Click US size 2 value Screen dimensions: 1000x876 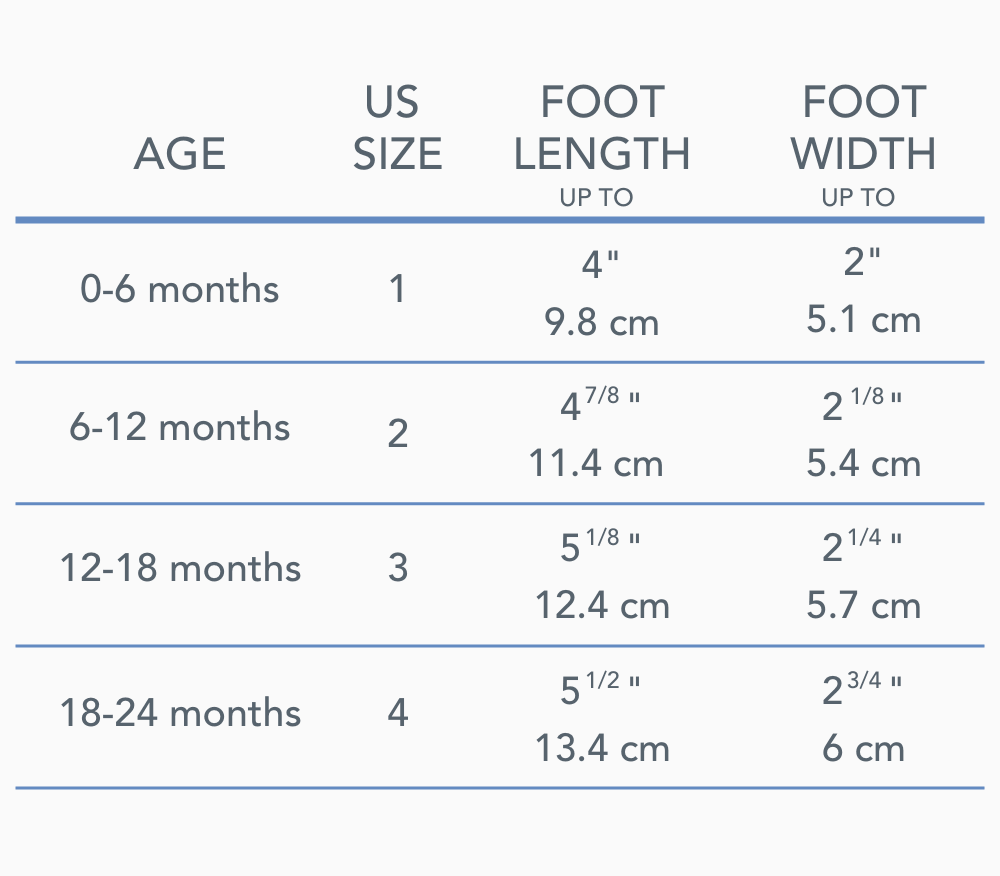(x=397, y=433)
